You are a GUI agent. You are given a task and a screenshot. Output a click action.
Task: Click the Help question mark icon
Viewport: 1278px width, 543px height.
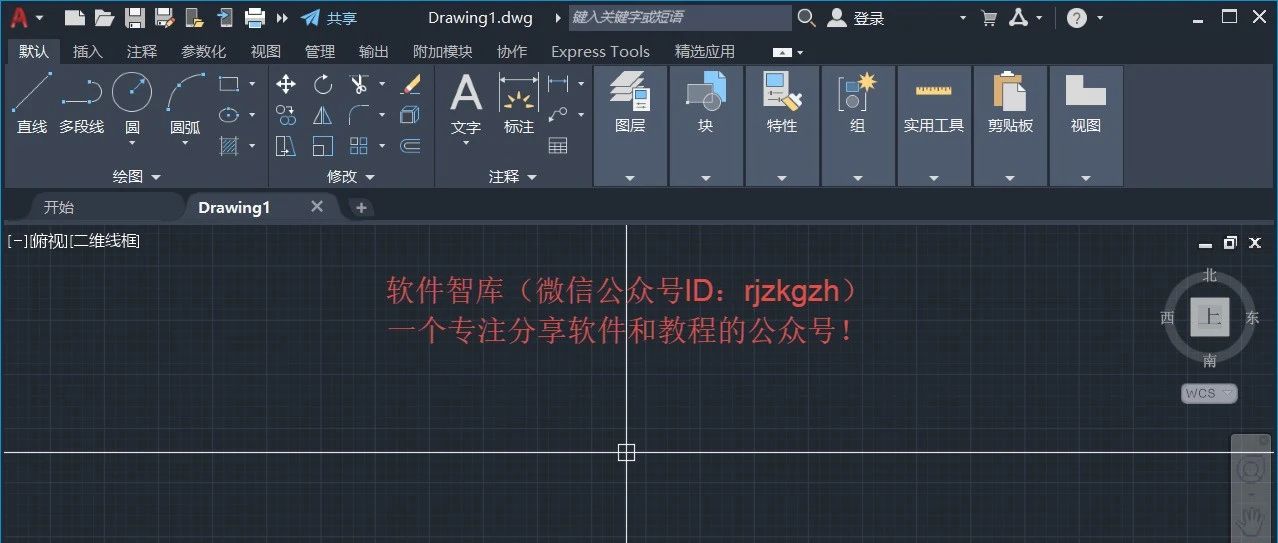coord(1077,18)
